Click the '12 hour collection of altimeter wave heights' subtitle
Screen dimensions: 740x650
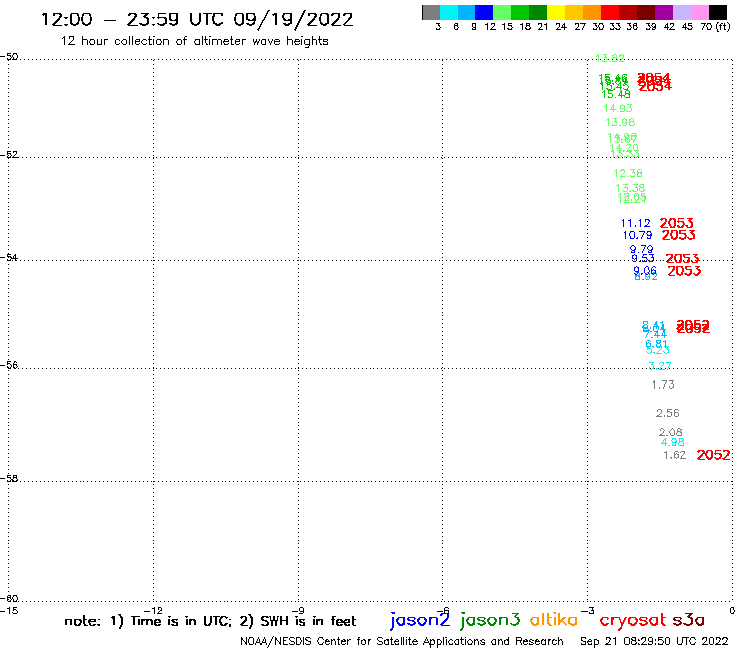coord(194,41)
